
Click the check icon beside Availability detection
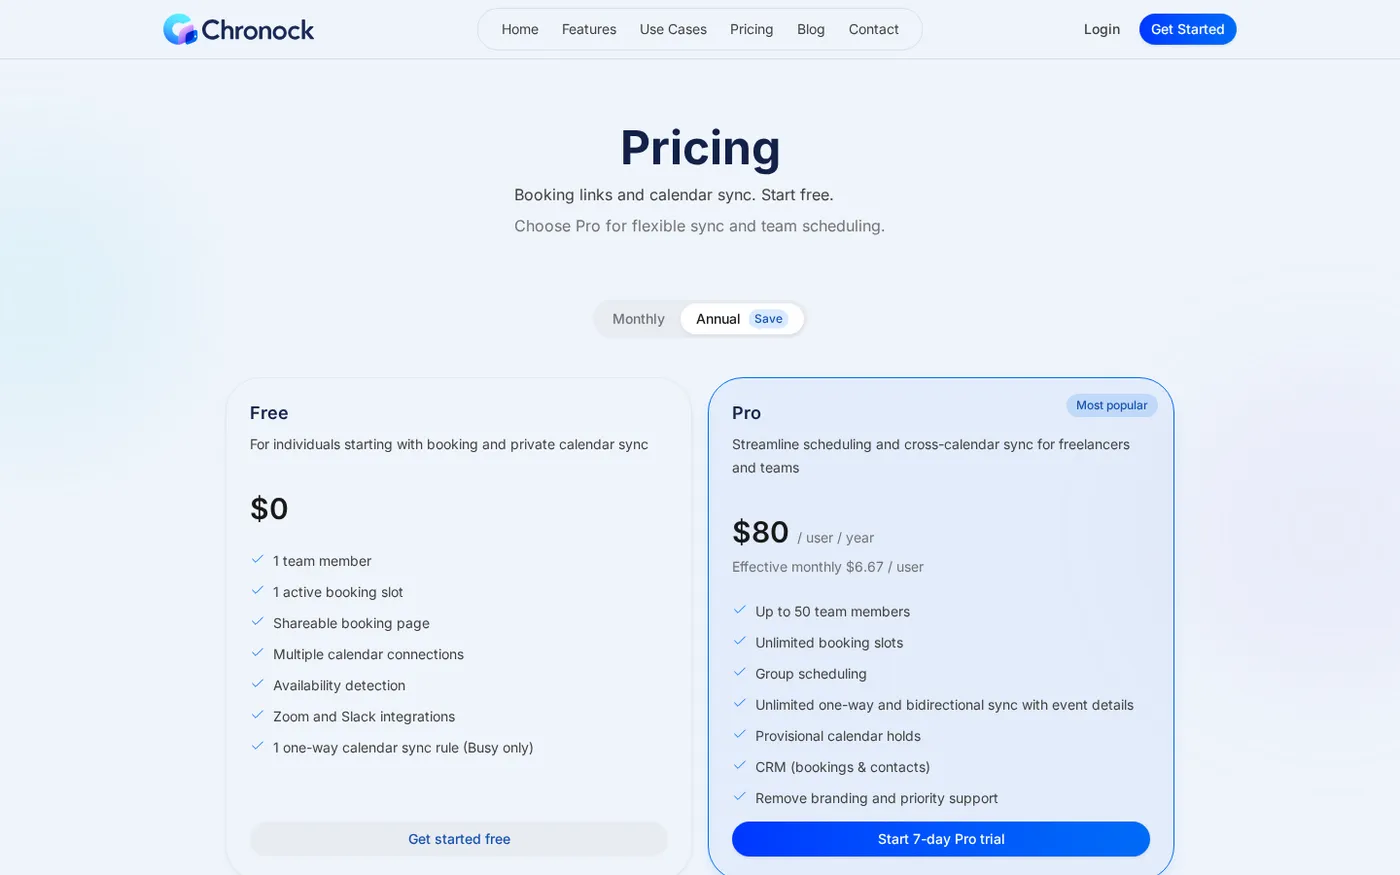(x=258, y=684)
